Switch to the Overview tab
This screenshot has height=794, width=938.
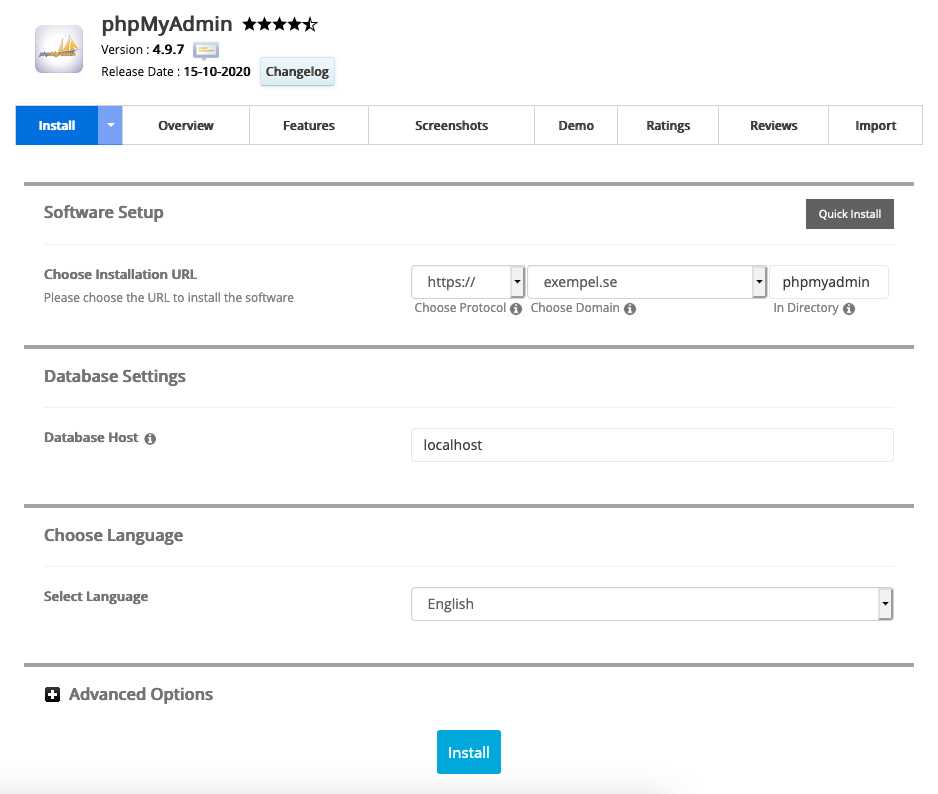[186, 126]
